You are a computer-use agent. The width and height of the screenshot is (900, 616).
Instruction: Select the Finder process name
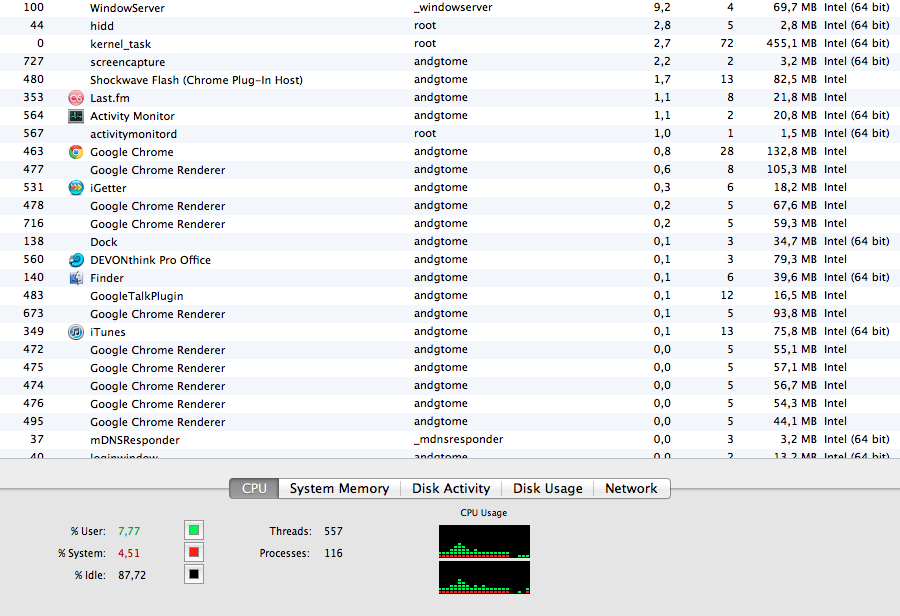tap(107, 278)
